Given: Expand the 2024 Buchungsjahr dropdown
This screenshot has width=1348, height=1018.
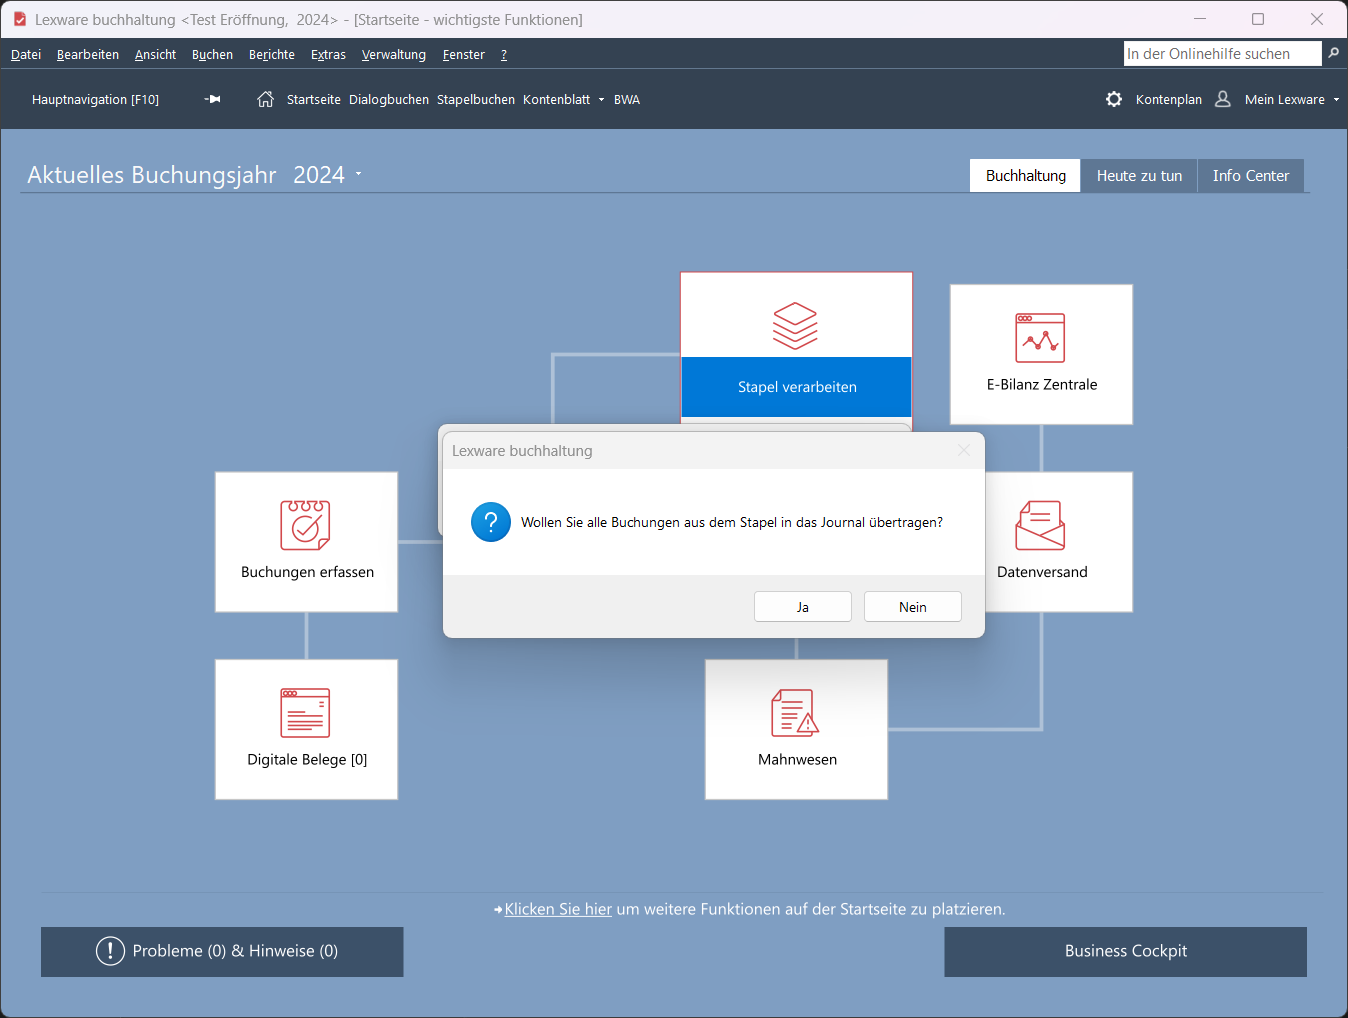Looking at the screenshot, I should point(358,174).
